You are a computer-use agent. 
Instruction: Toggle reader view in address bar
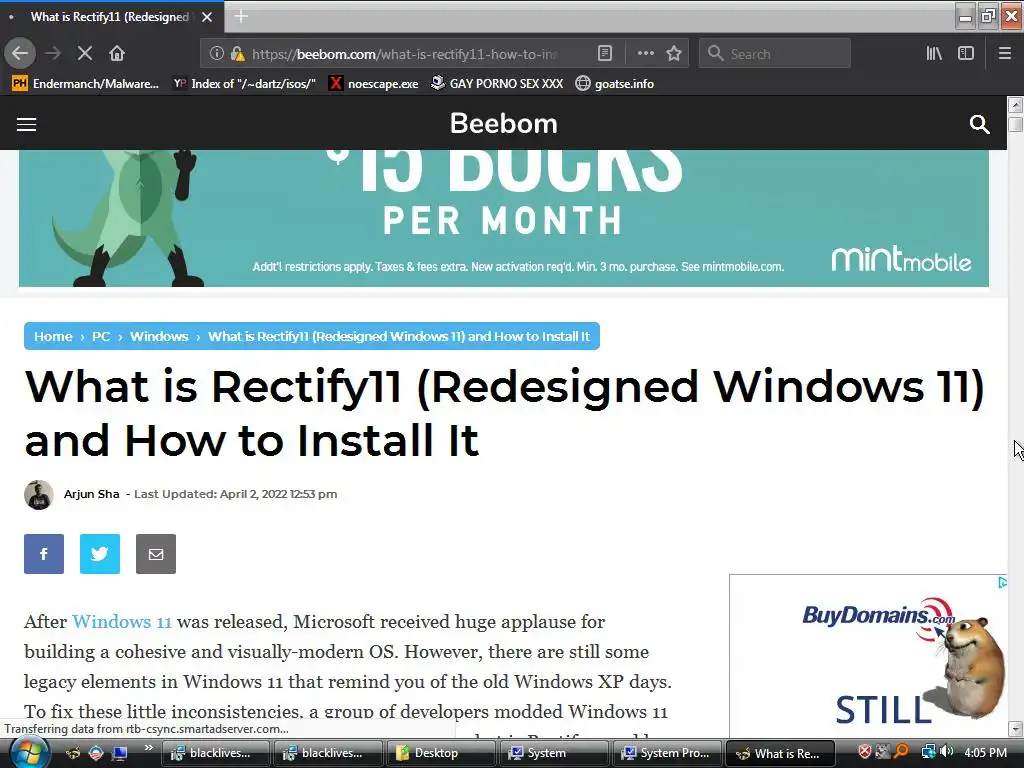click(x=605, y=54)
